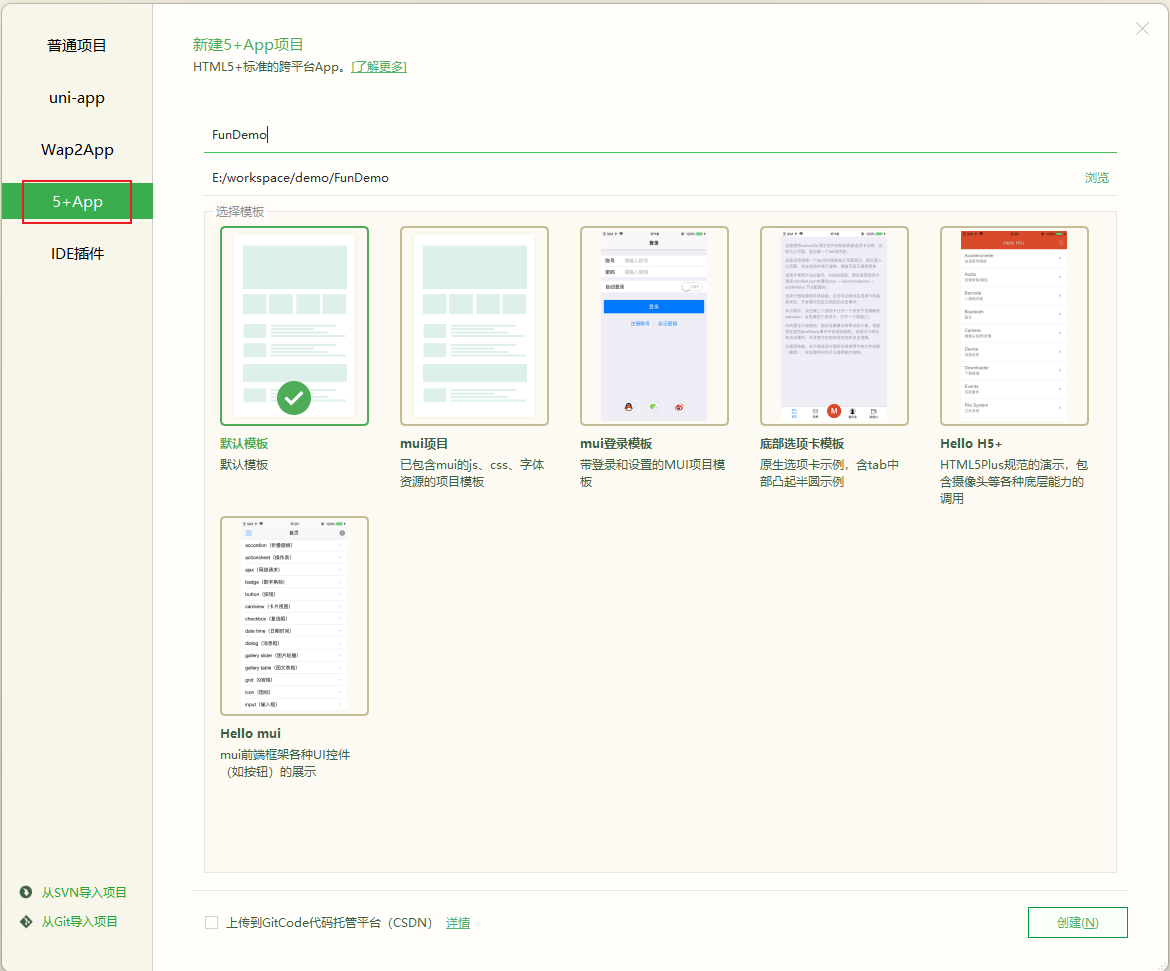
Task: Click the SVN import icon
Action: point(26,892)
